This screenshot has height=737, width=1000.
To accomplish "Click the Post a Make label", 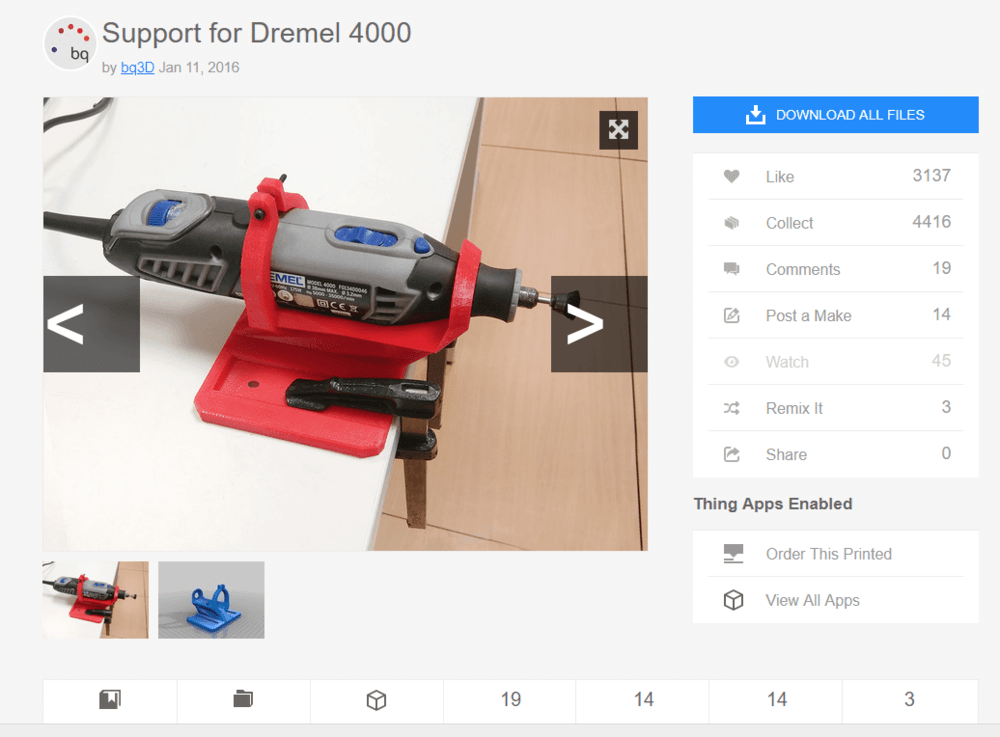I will (809, 316).
